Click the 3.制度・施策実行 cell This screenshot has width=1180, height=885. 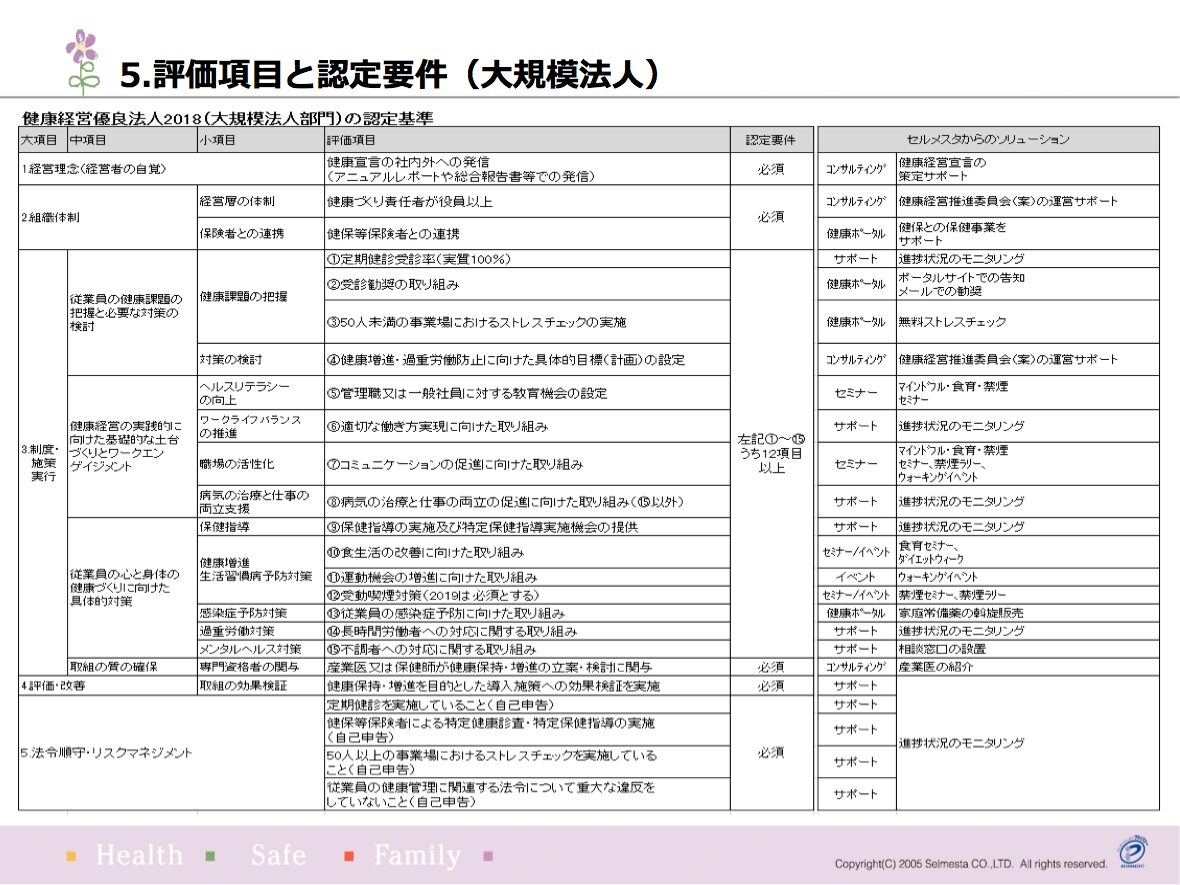point(43,463)
